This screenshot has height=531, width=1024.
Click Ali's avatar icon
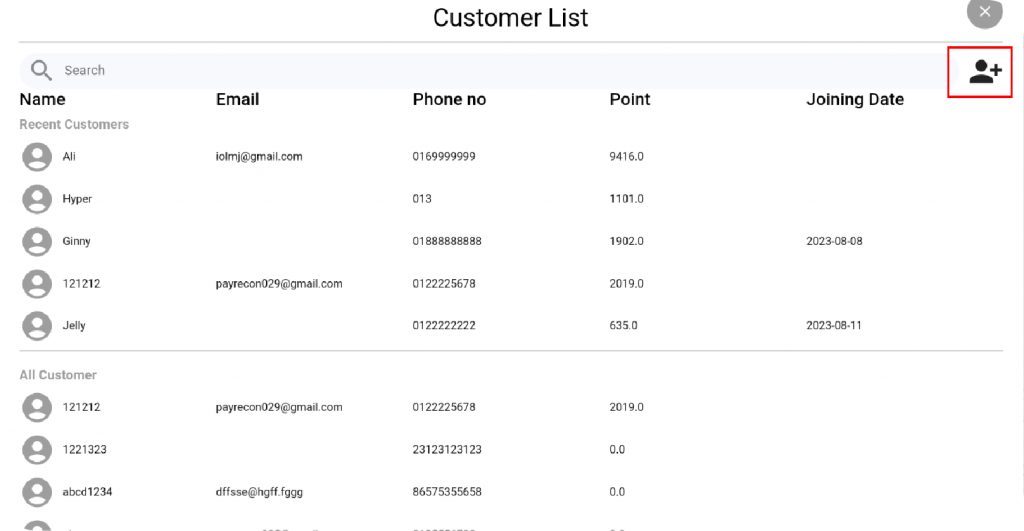pos(37,157)
